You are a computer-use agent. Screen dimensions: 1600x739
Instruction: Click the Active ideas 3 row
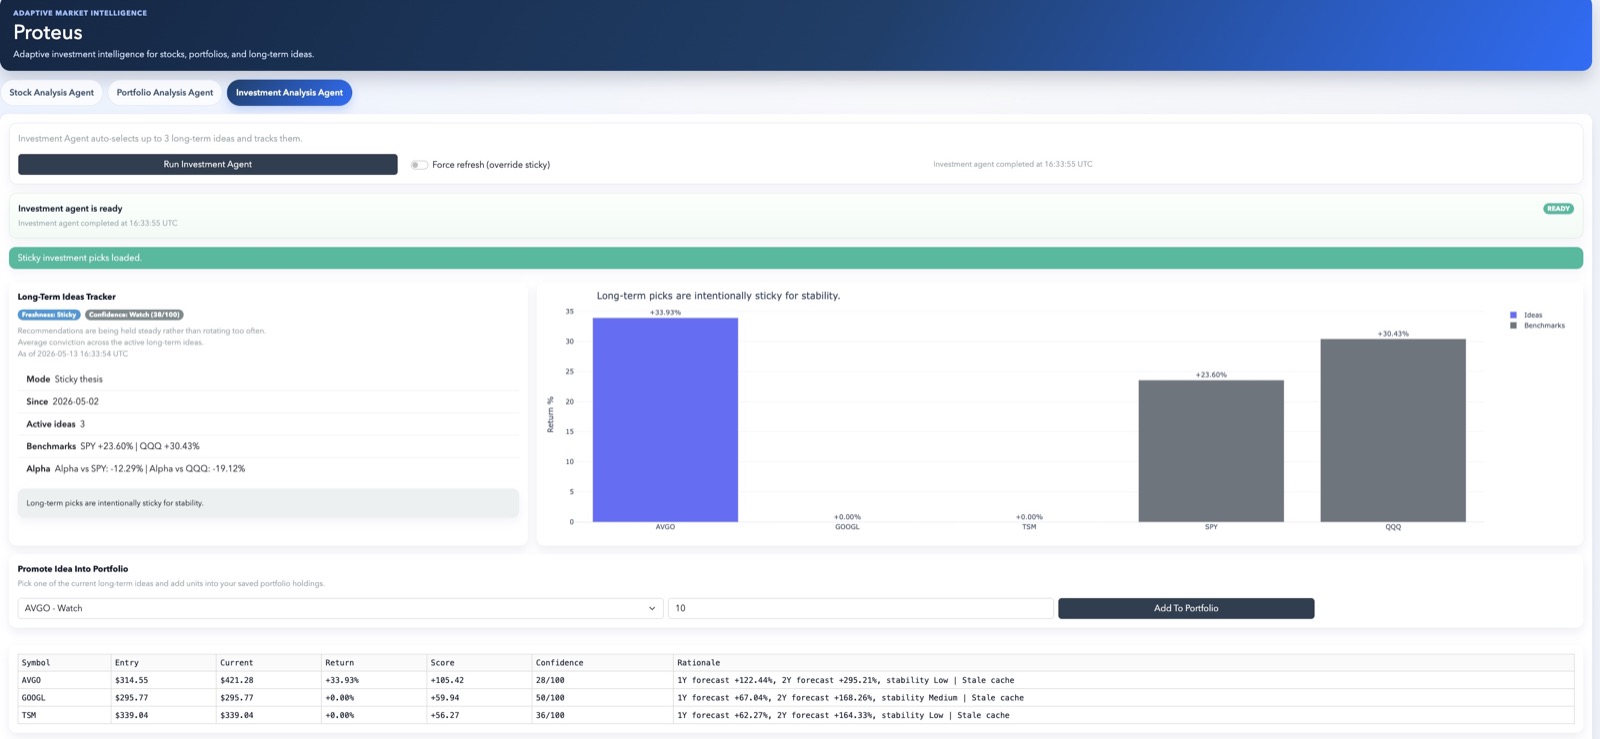click(268, 424)
